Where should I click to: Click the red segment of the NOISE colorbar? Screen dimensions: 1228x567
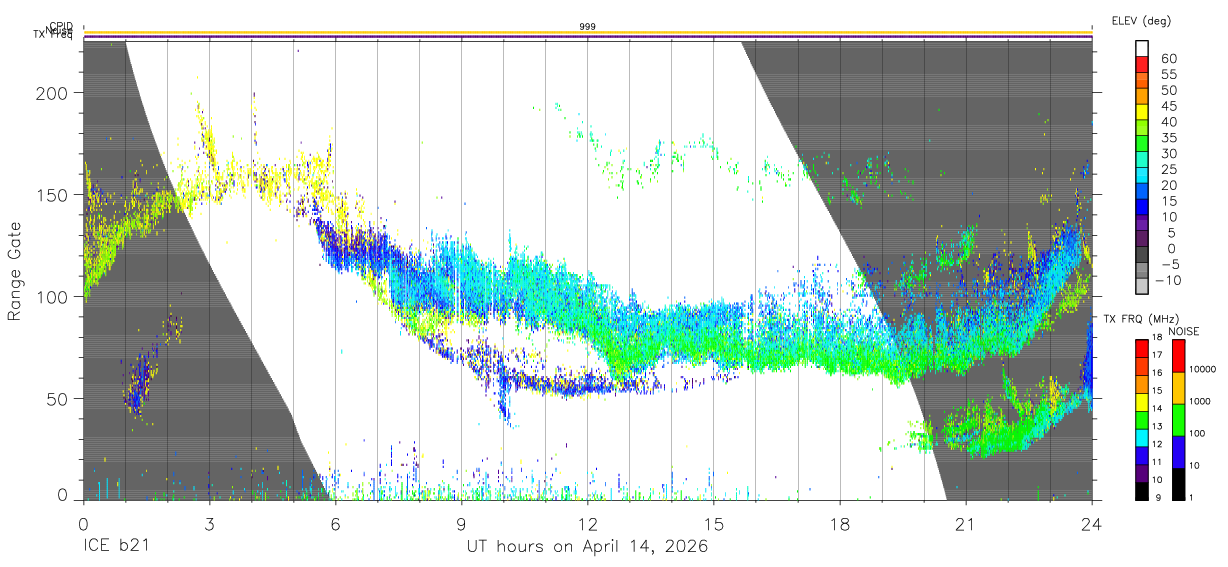[1178, 355]
